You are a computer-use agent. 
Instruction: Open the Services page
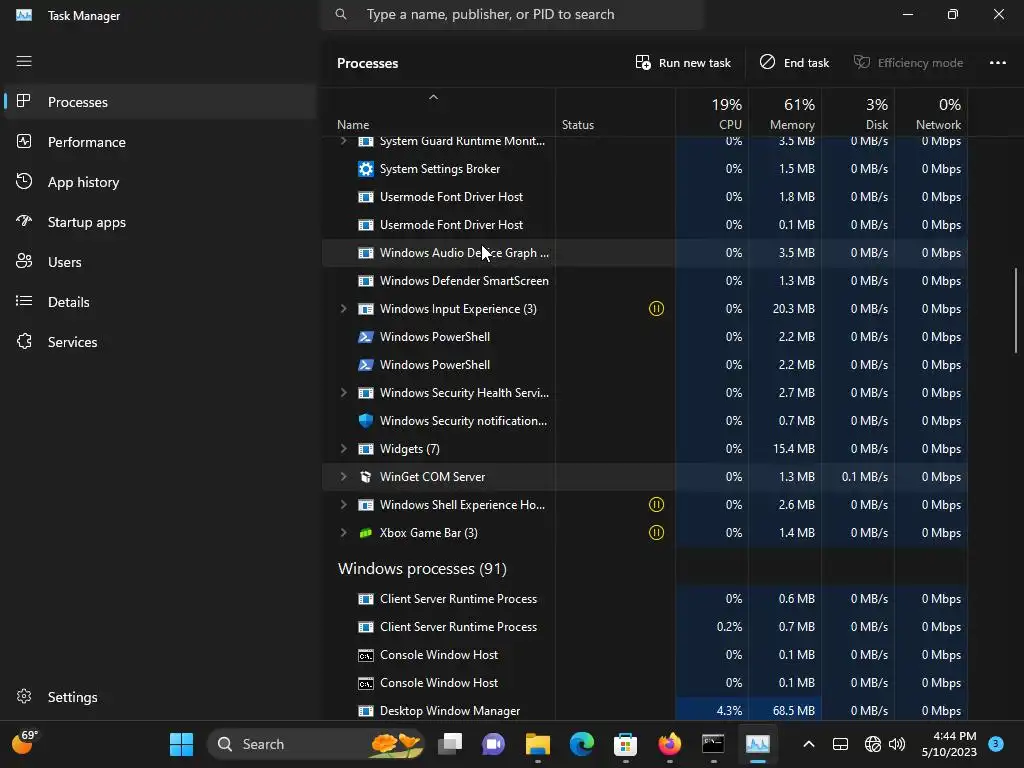coord(159,342)
